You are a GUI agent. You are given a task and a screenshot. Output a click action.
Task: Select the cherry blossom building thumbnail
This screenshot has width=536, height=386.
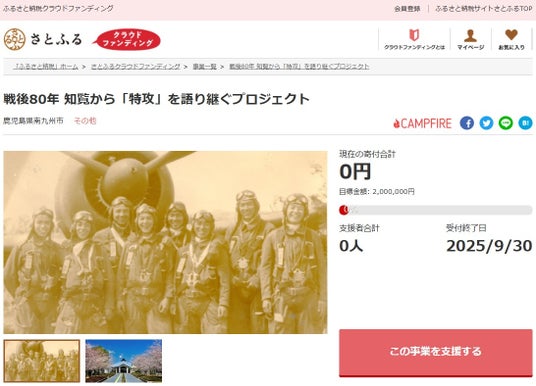(x=123, y=361)
